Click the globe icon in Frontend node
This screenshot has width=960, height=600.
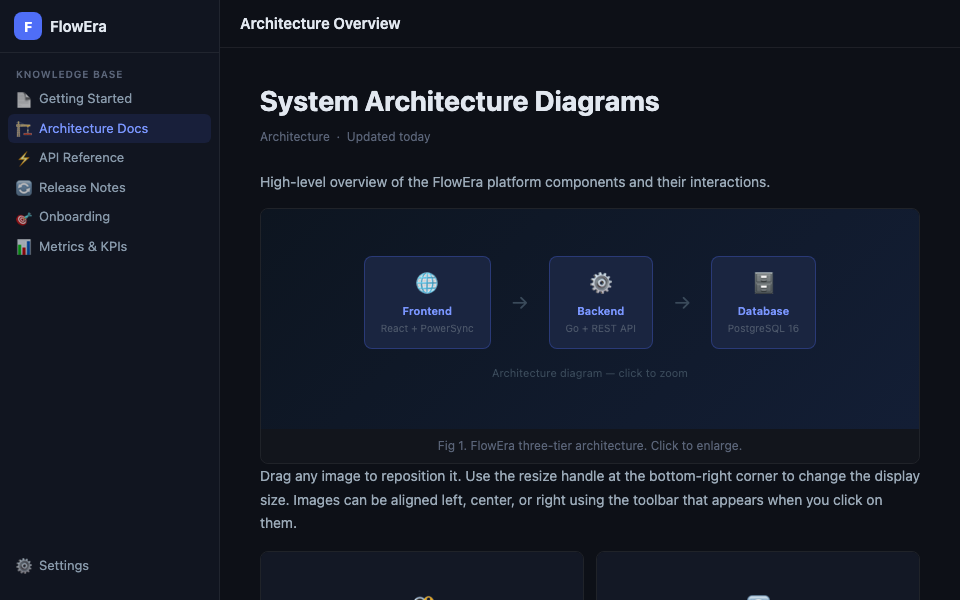click(427, 283)
